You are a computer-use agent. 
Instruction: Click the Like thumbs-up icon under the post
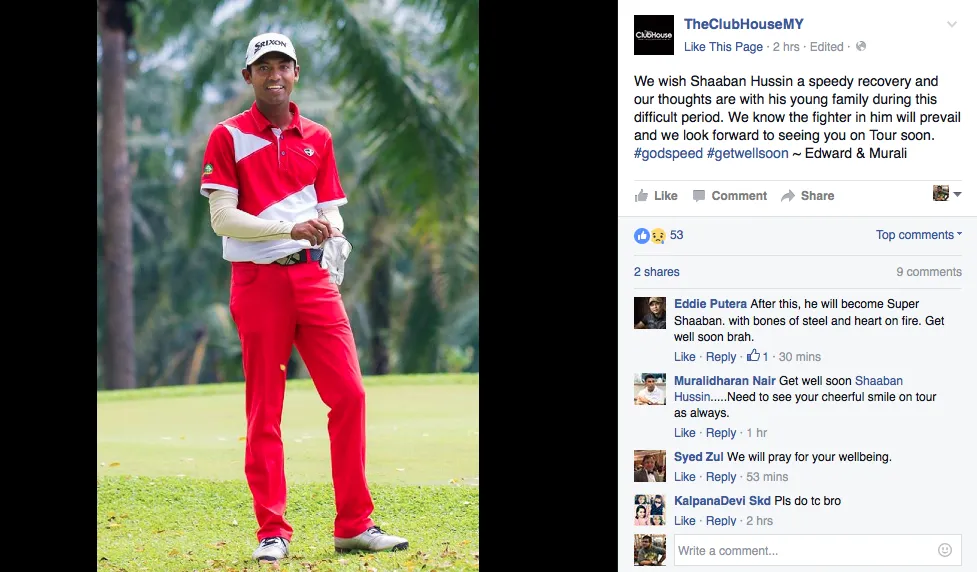(641, 196)
